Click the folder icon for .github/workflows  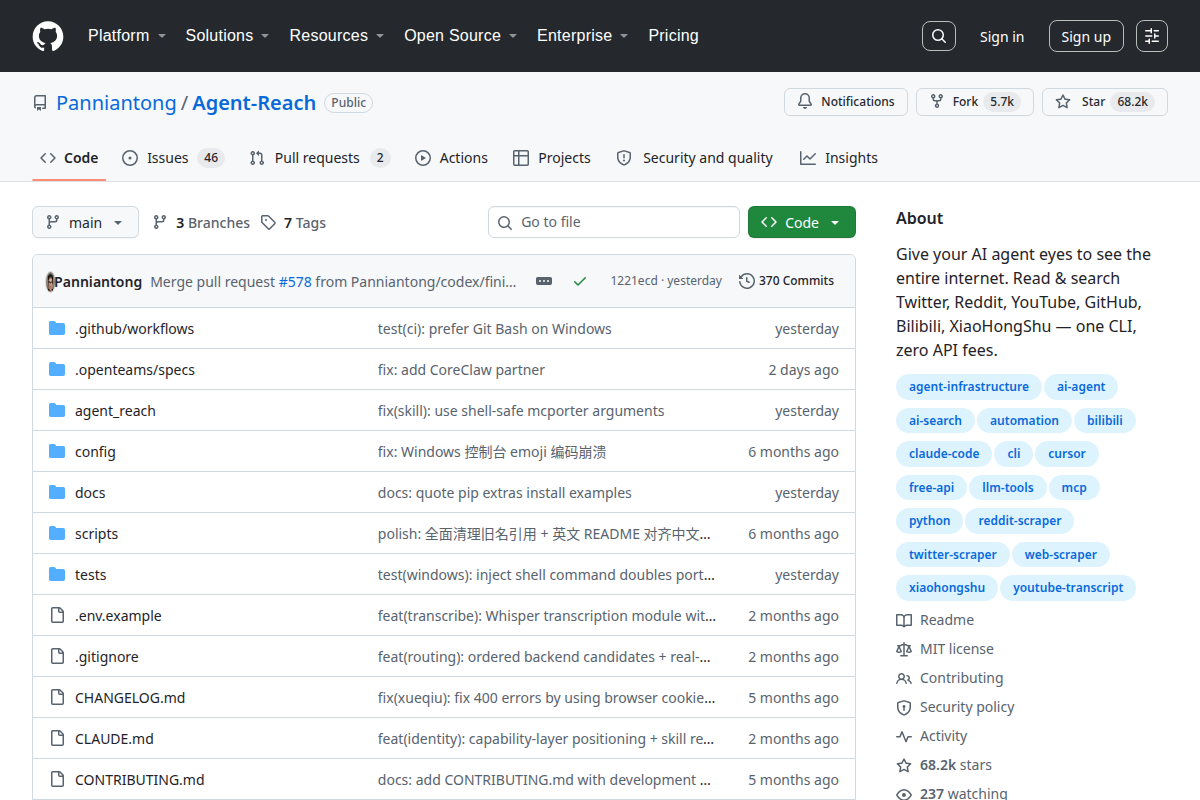tap(57, 329)
